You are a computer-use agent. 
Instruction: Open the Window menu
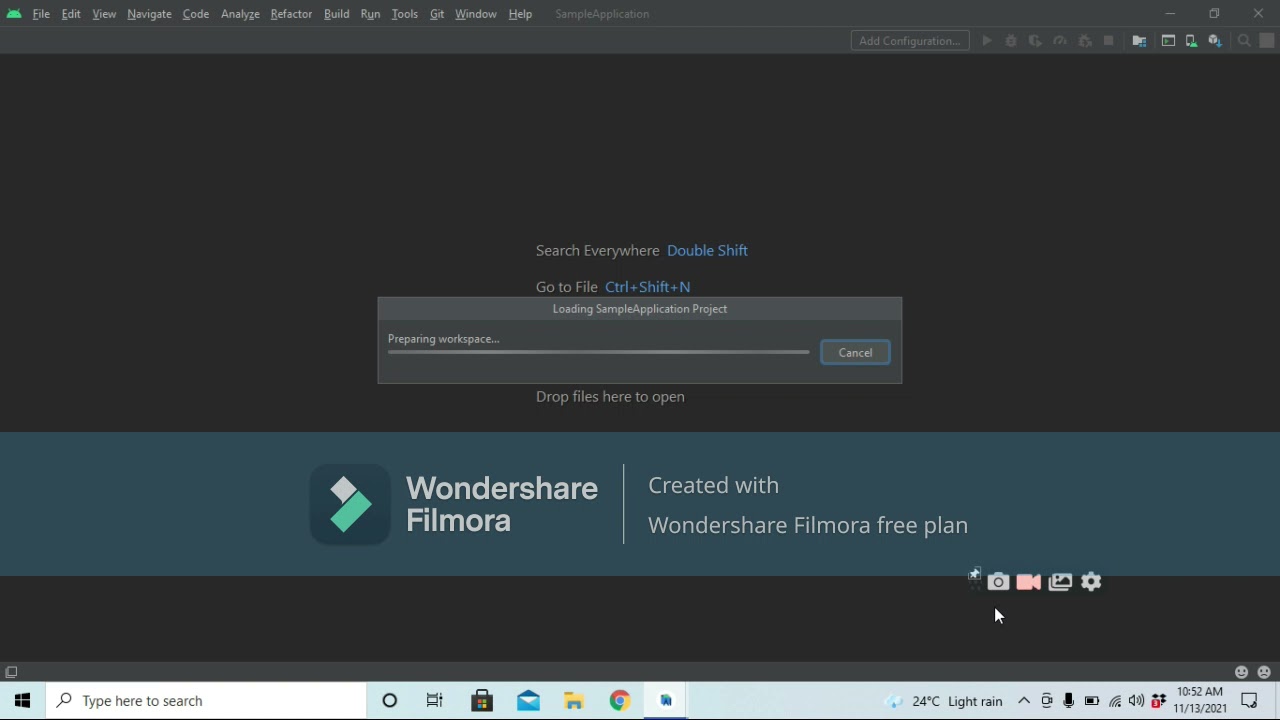click(x=475, y=14)
